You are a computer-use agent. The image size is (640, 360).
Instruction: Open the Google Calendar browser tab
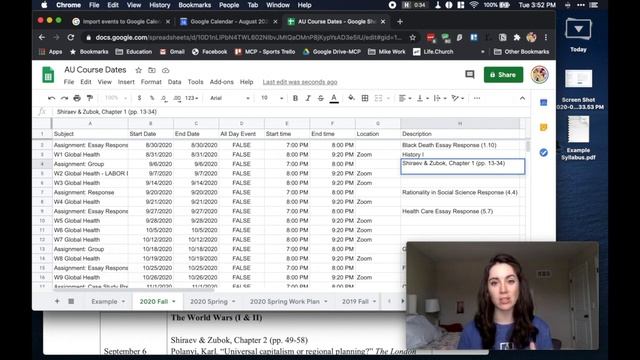point(229,22)
